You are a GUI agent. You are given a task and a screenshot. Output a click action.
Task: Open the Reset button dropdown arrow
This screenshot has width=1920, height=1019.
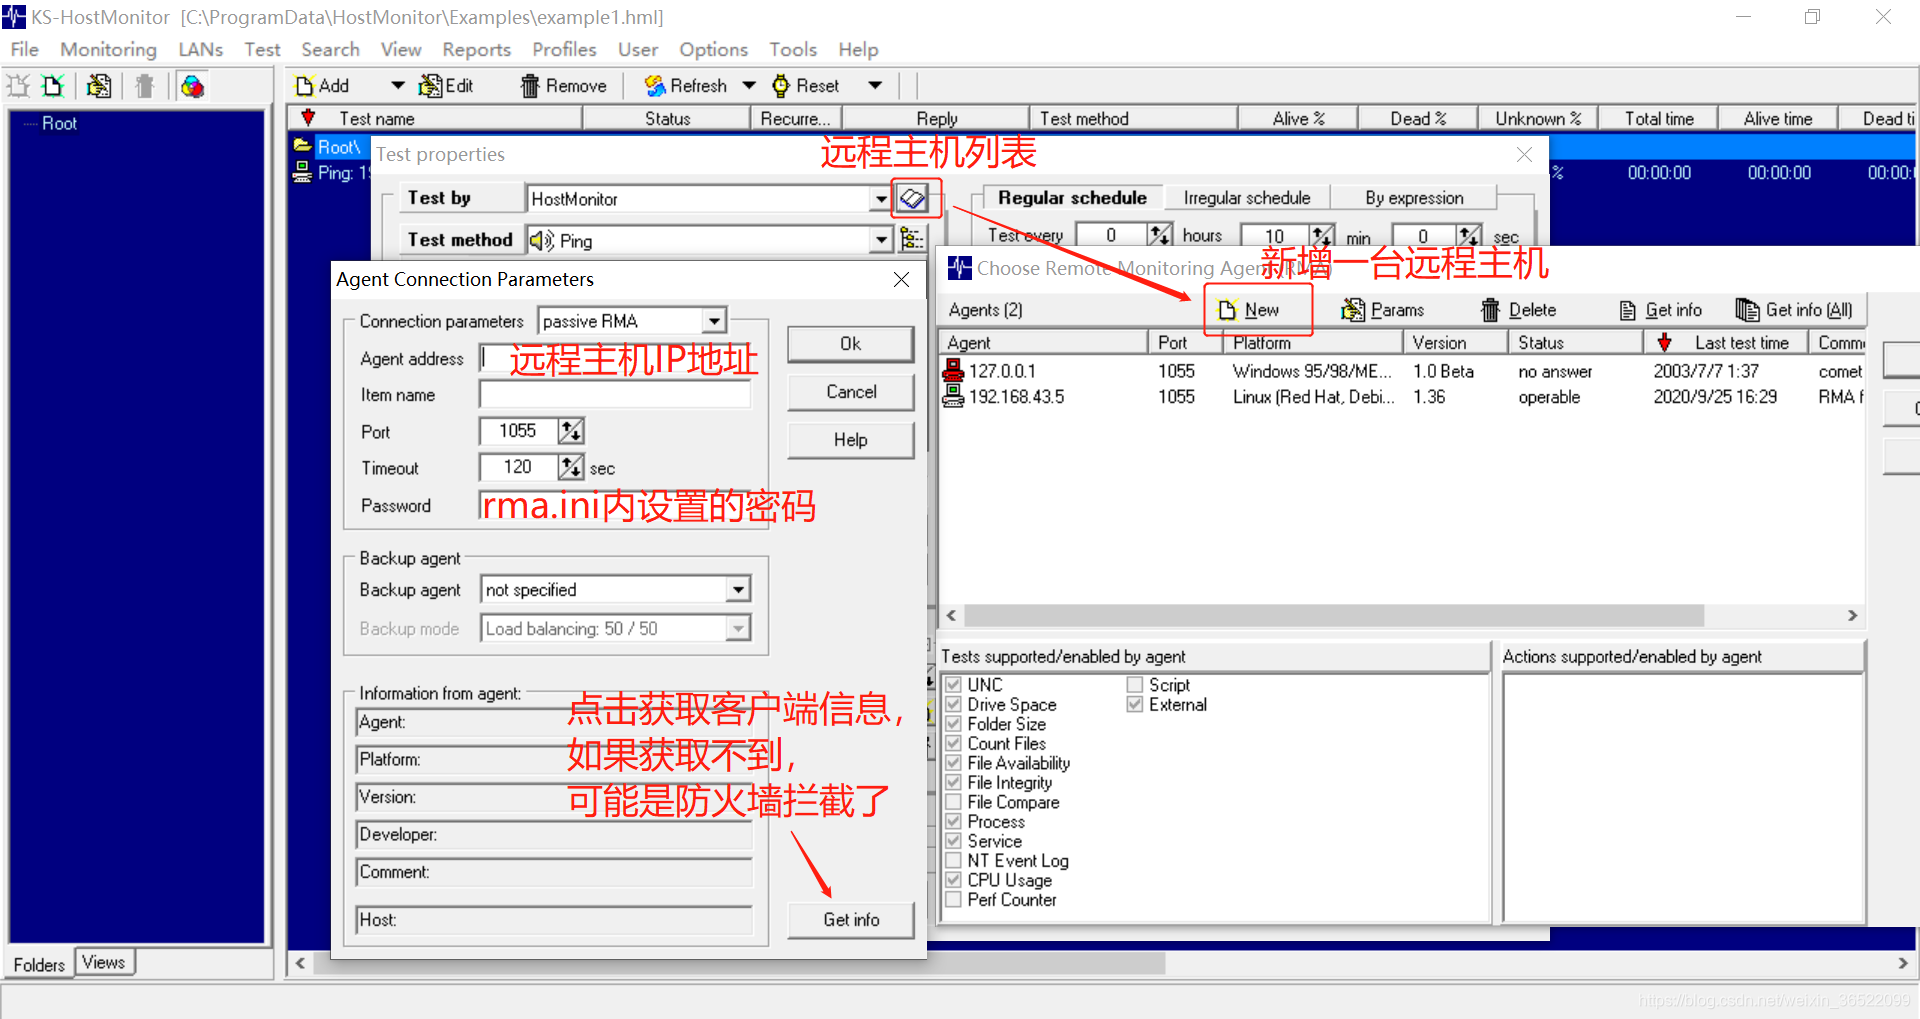click(x=875, y=86)
